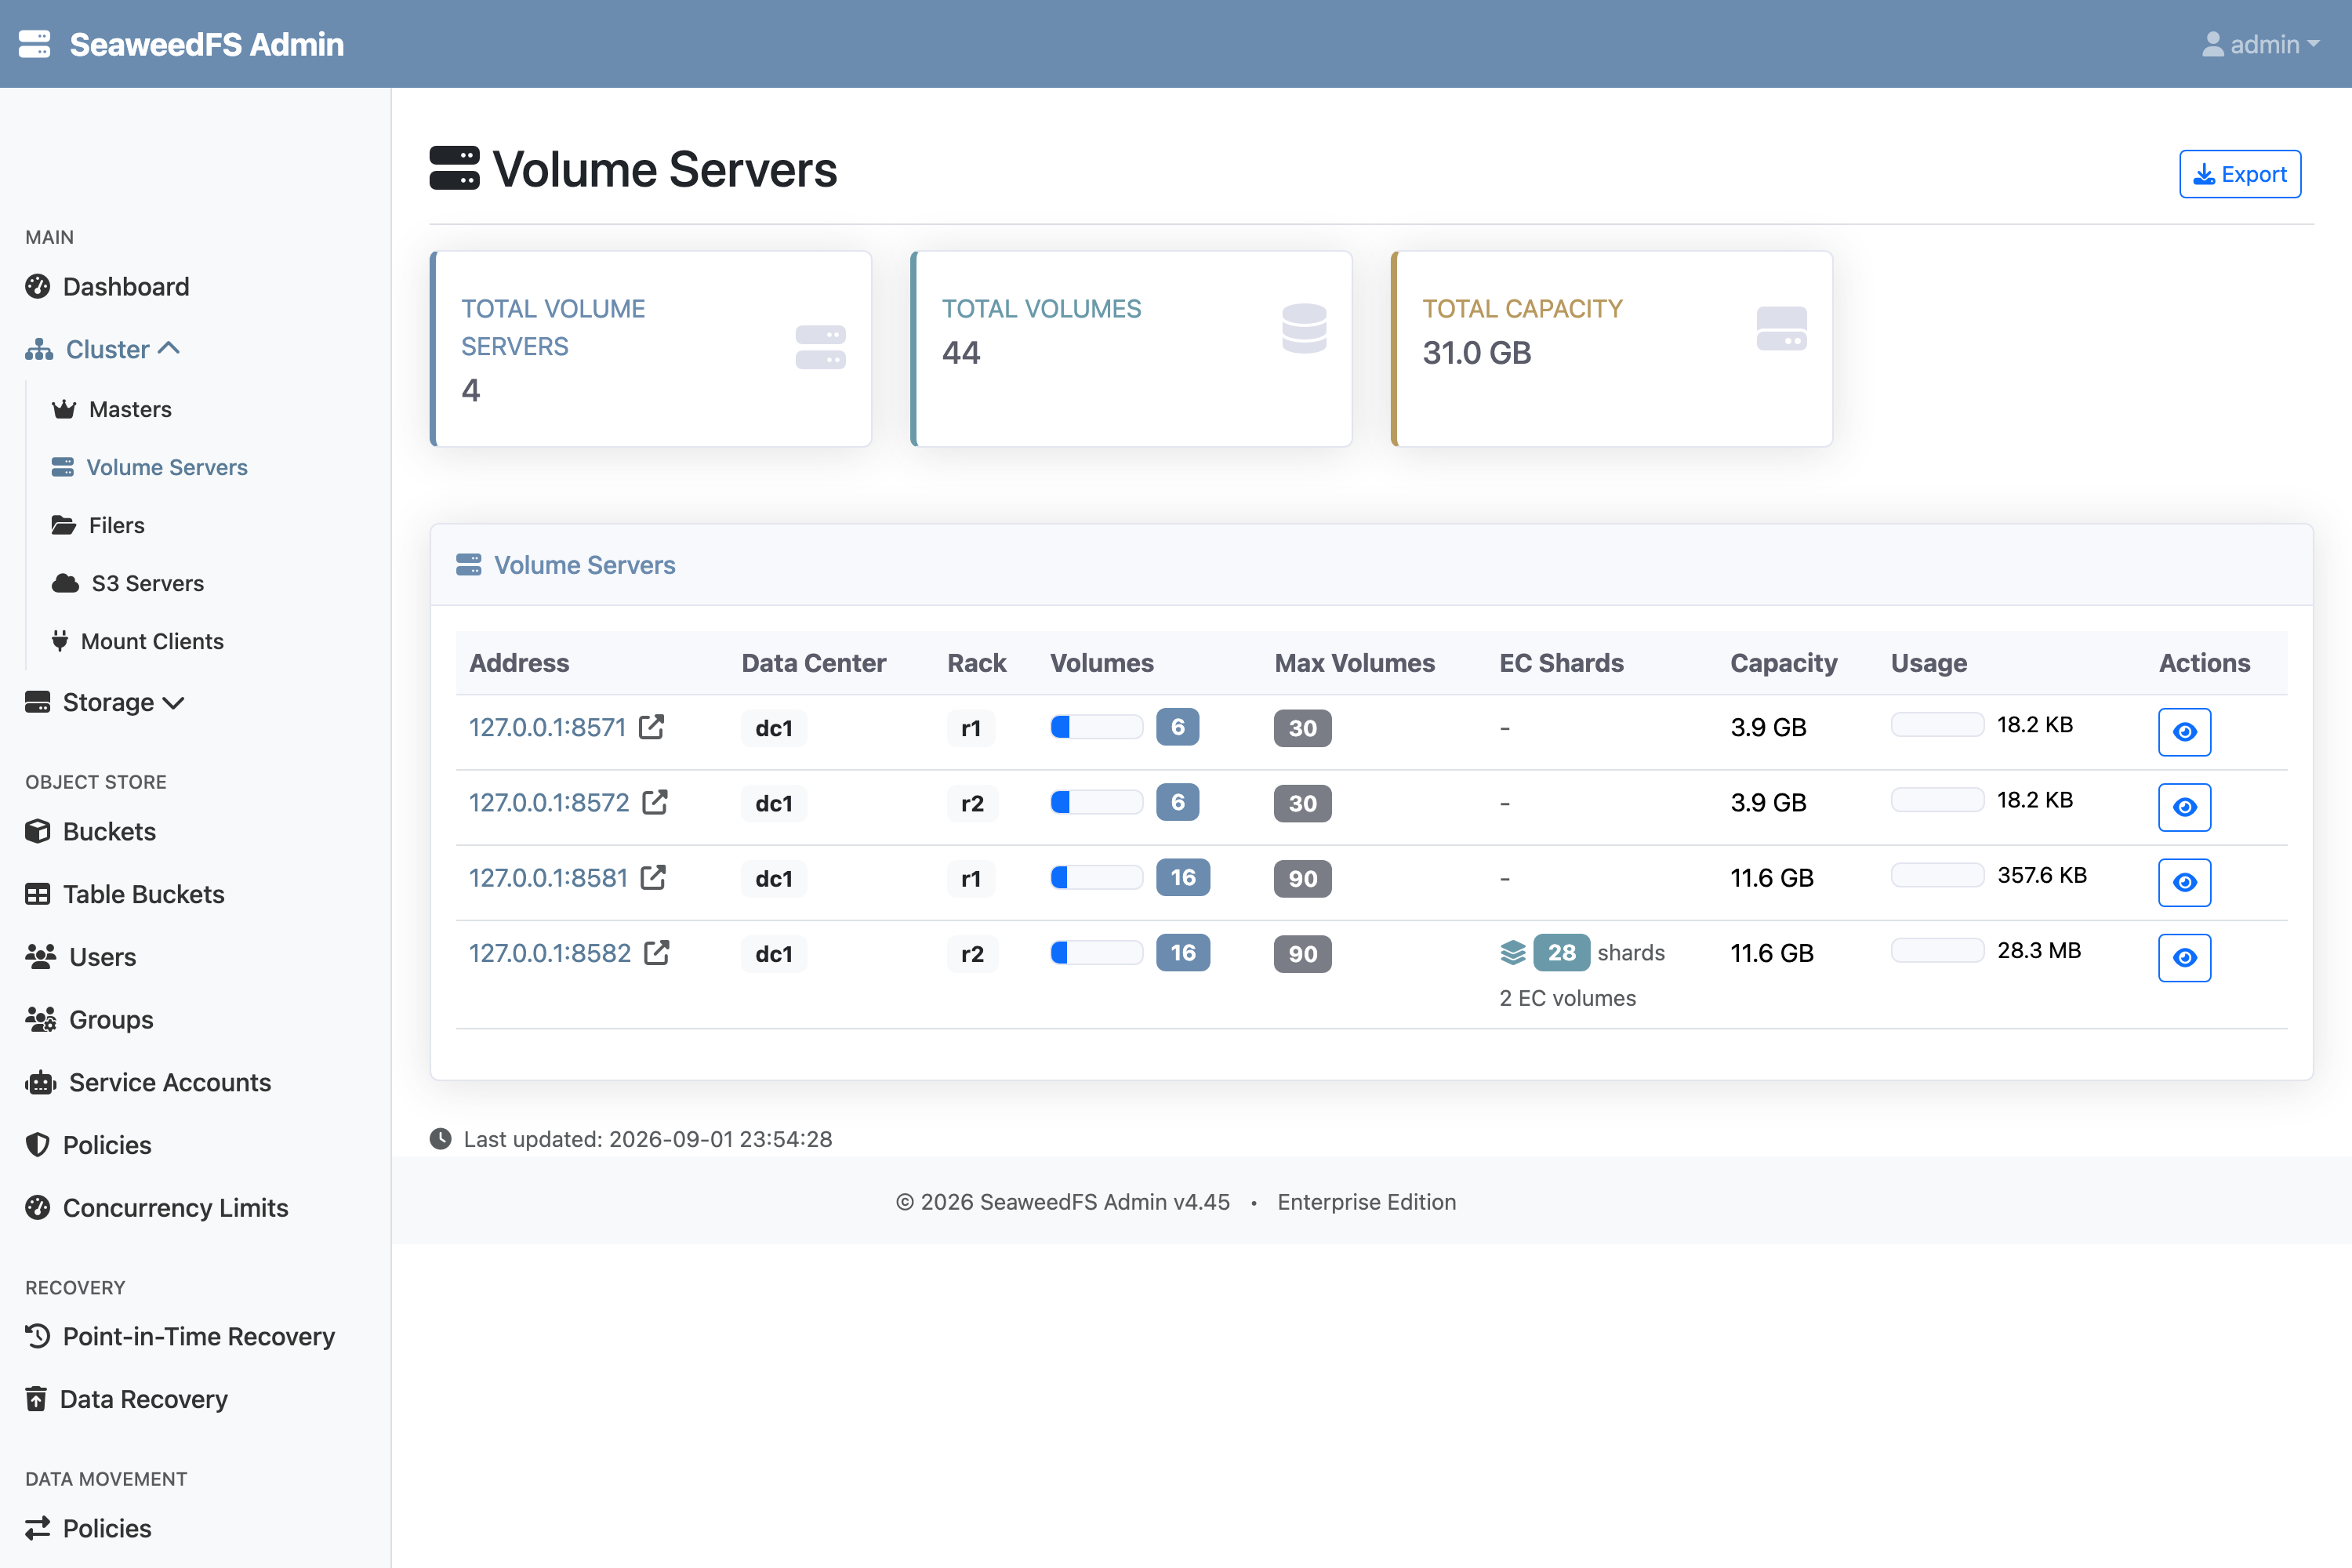View details of server 127.0.0.1:8582

coord(2184,957)
